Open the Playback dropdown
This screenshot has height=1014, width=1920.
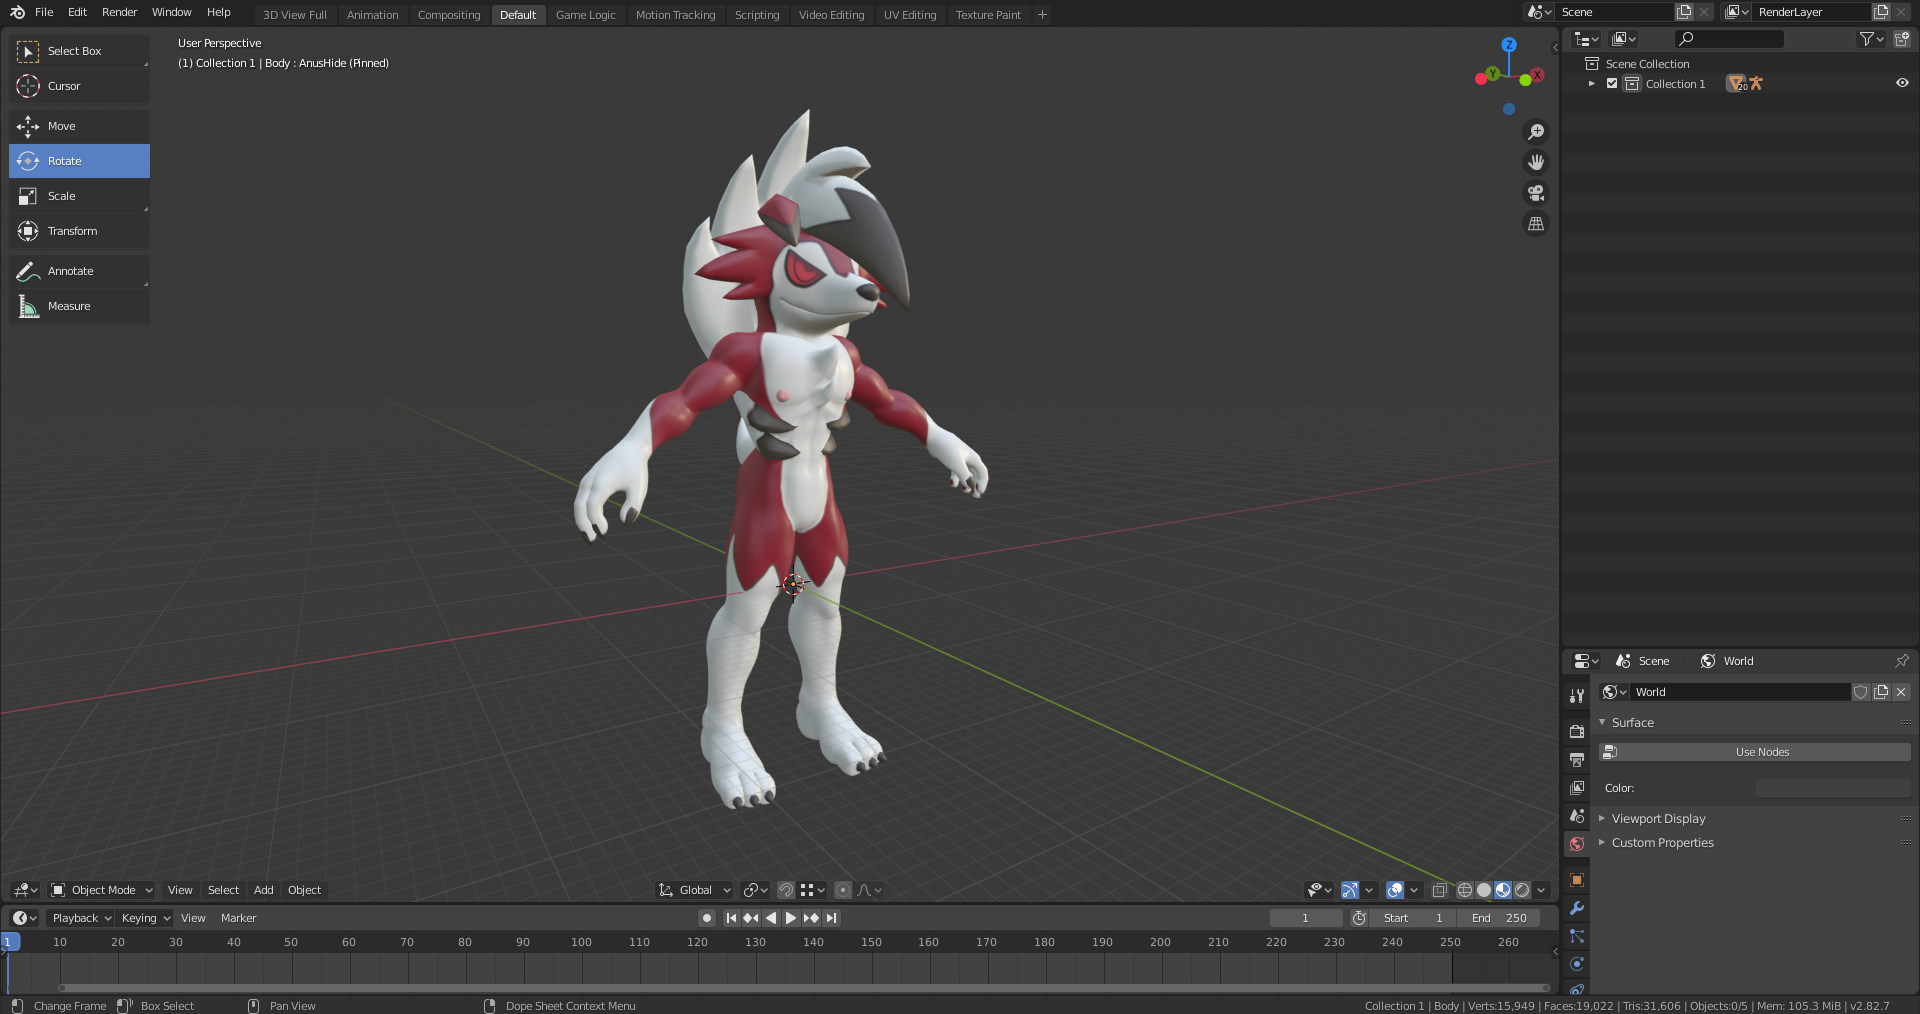click(81, 918)
